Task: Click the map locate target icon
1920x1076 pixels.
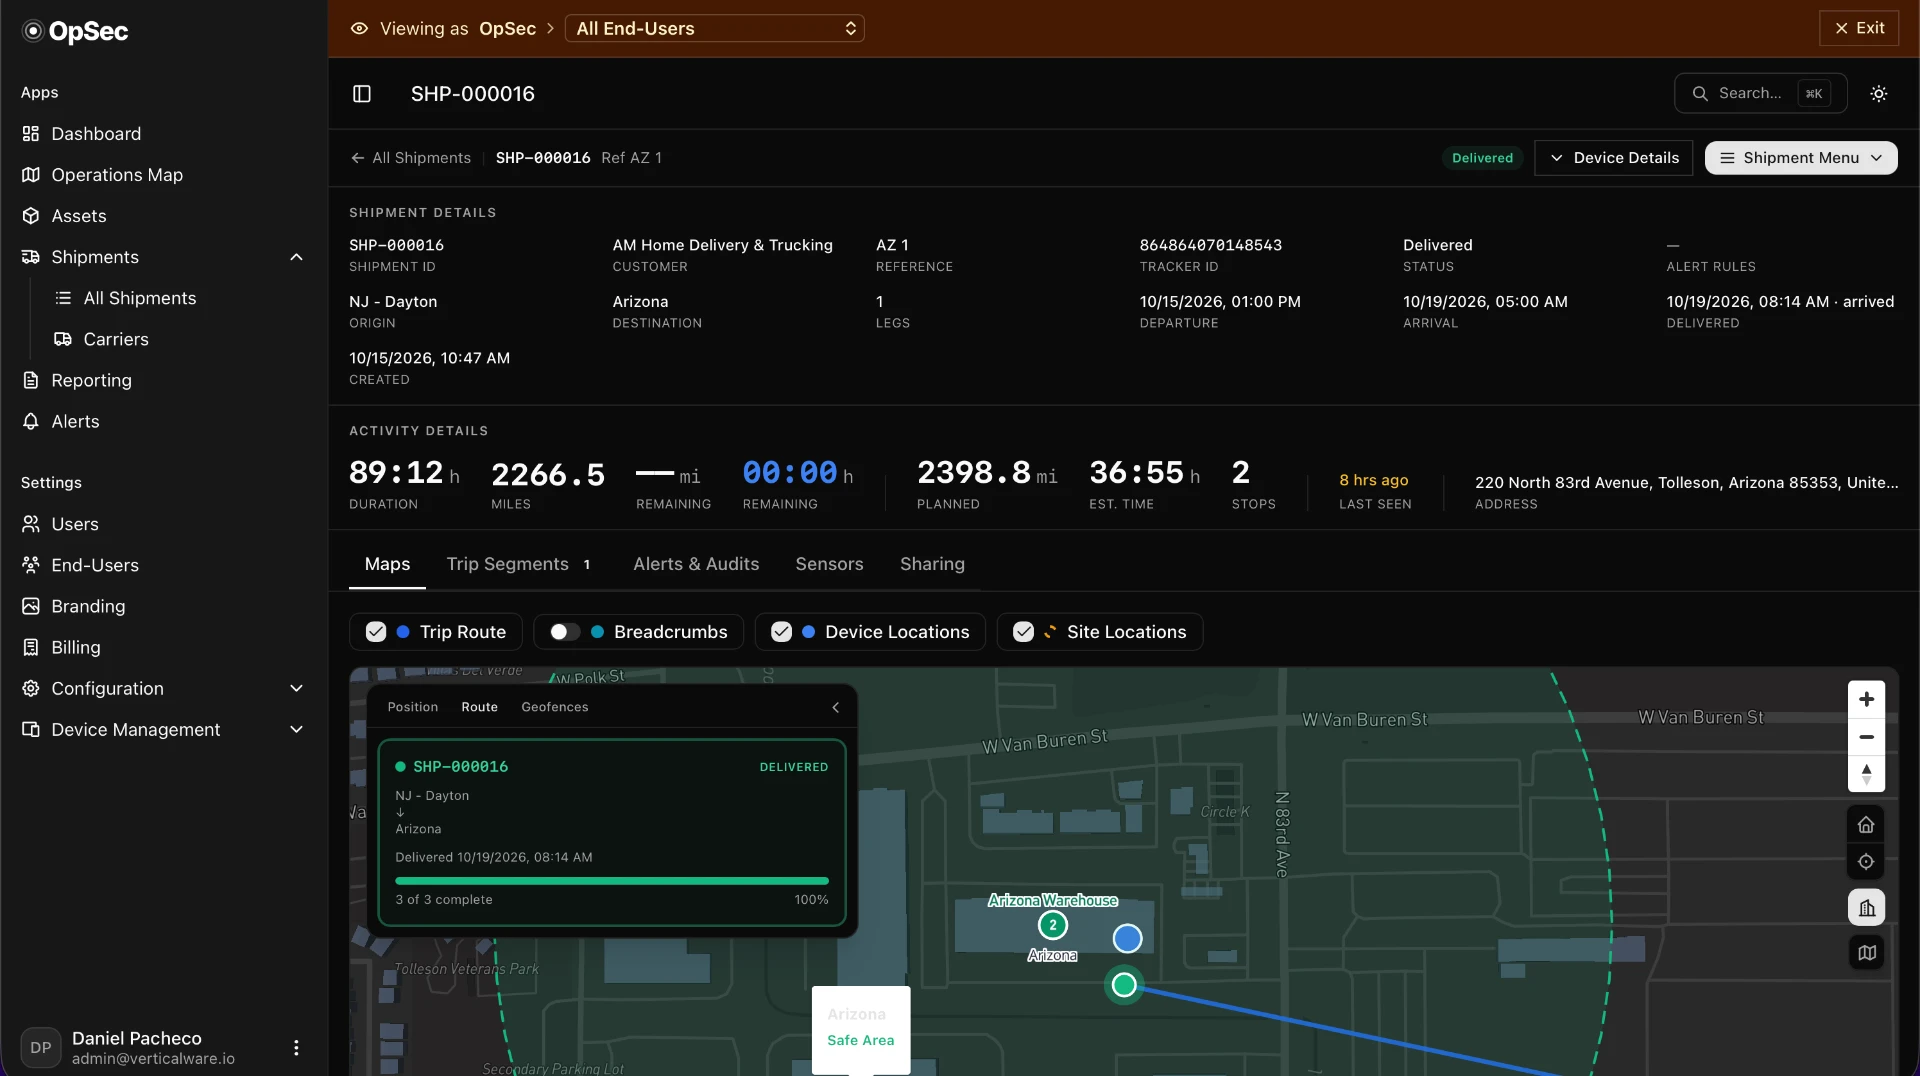Action: pos(1866,862)
